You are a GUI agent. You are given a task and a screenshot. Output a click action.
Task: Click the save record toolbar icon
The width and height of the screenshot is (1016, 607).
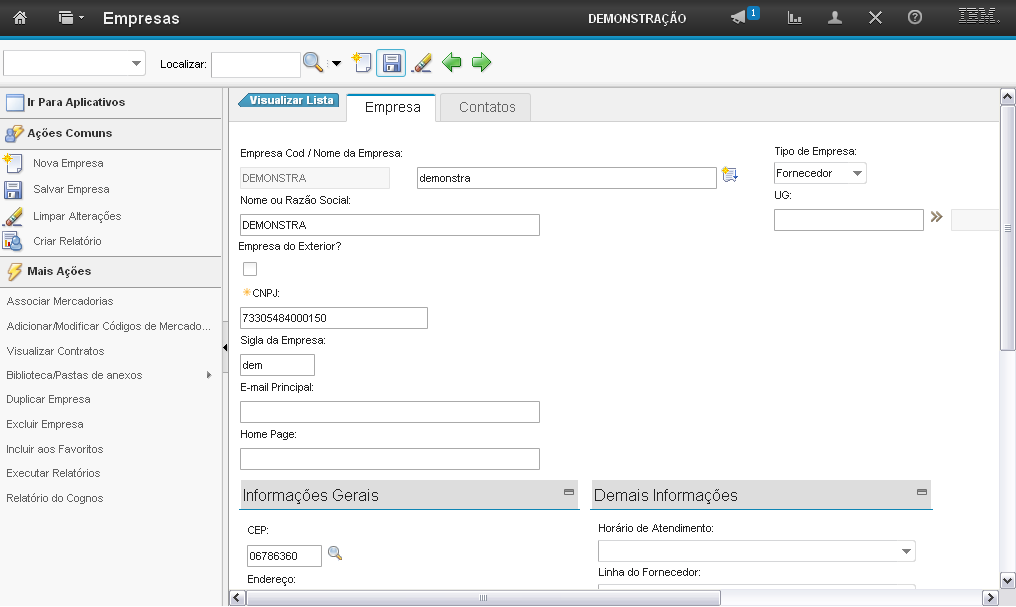tap(392, 63)
